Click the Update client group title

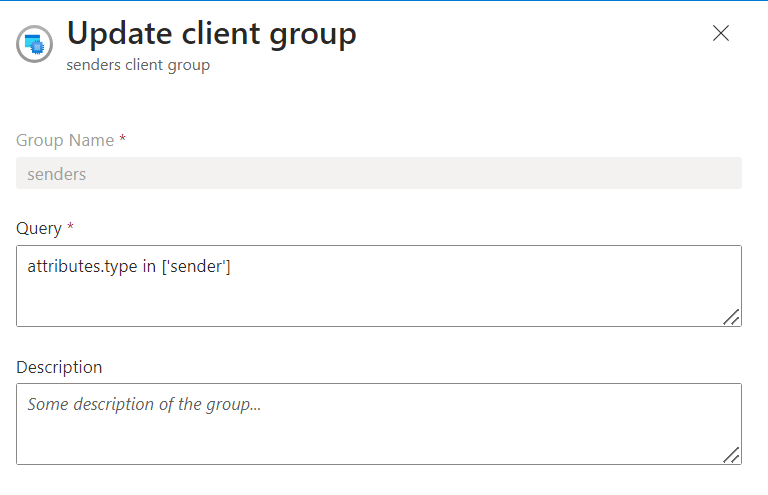211,34
